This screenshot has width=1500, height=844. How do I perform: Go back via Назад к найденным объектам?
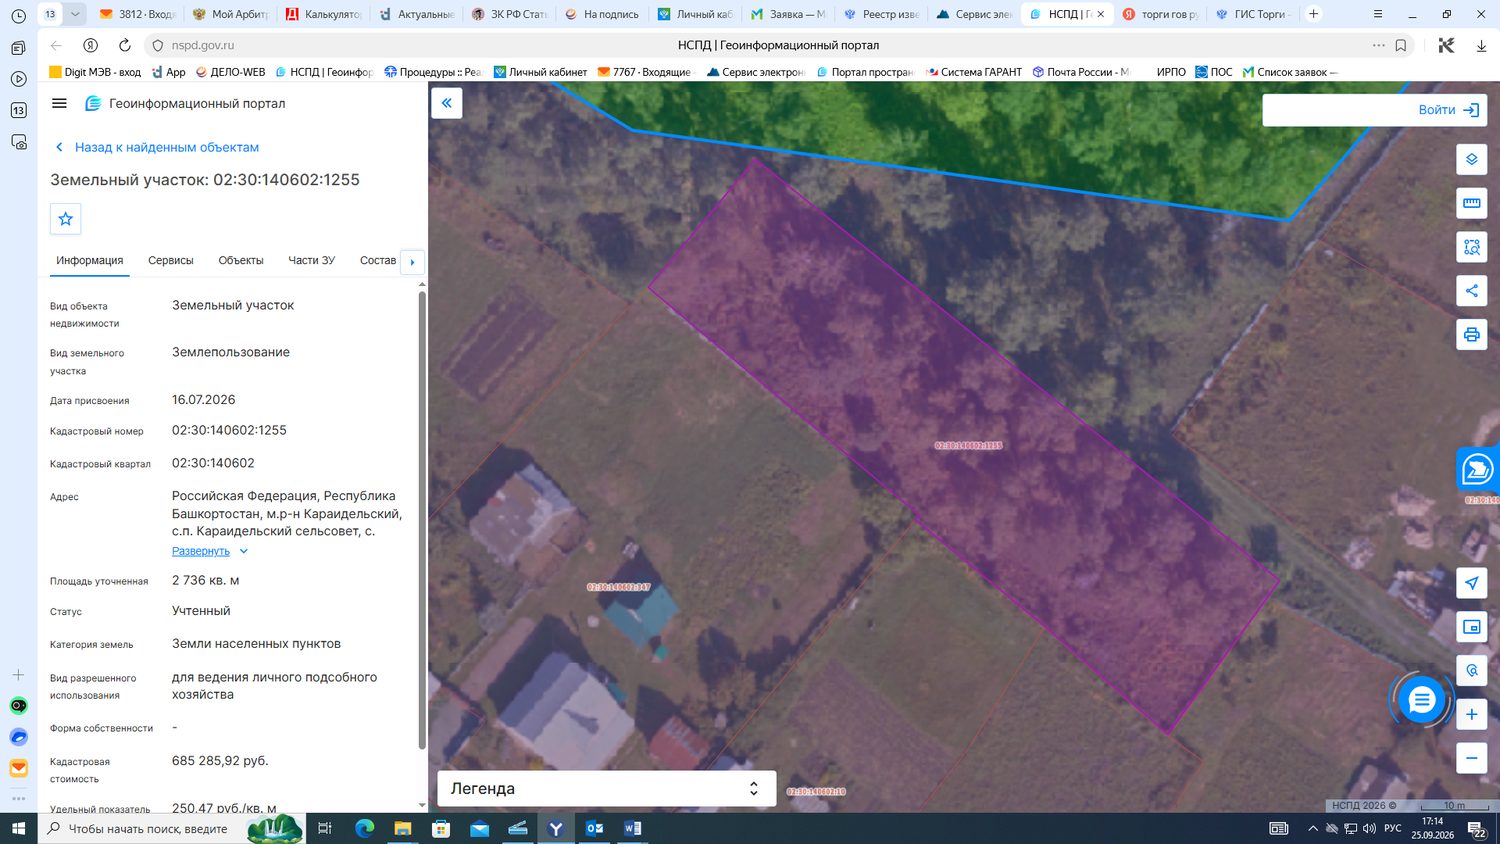158,147
